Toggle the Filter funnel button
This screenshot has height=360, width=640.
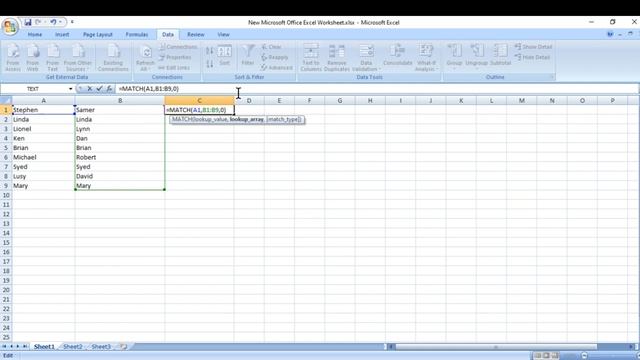tap(248, 55)
